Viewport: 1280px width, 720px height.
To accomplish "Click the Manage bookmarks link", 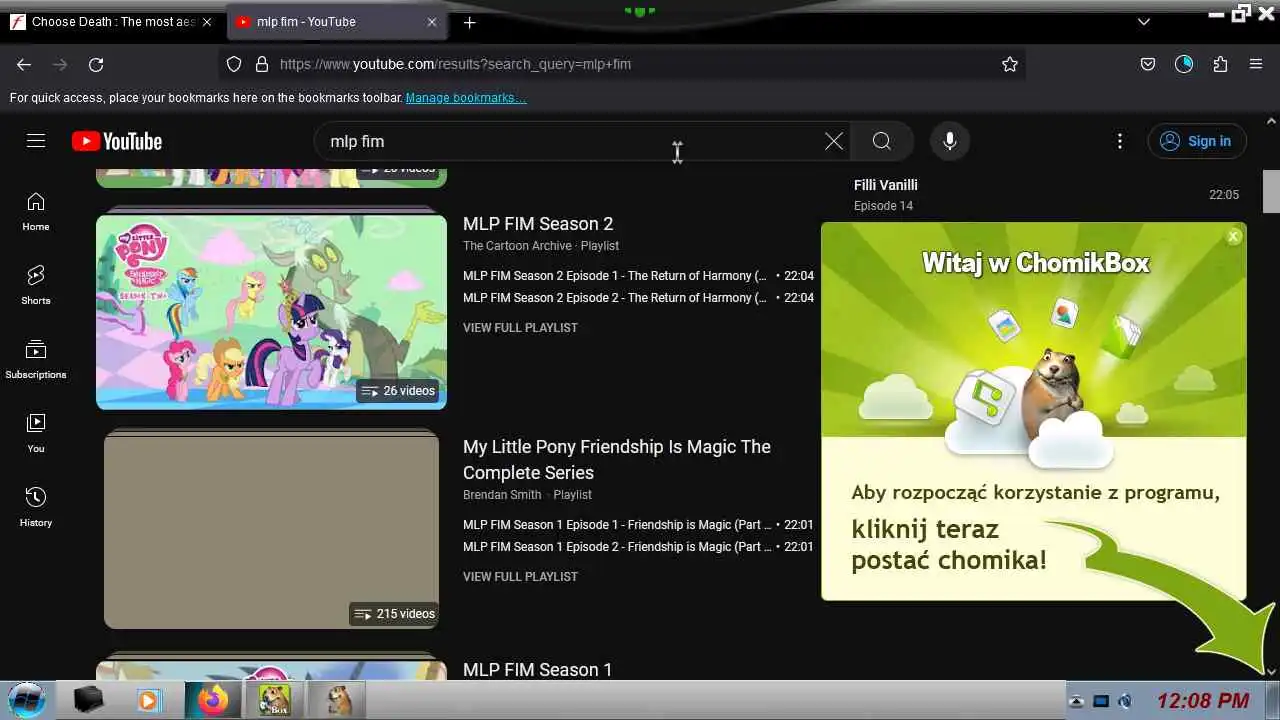I will pyautogui.click(x=466, y=98).
